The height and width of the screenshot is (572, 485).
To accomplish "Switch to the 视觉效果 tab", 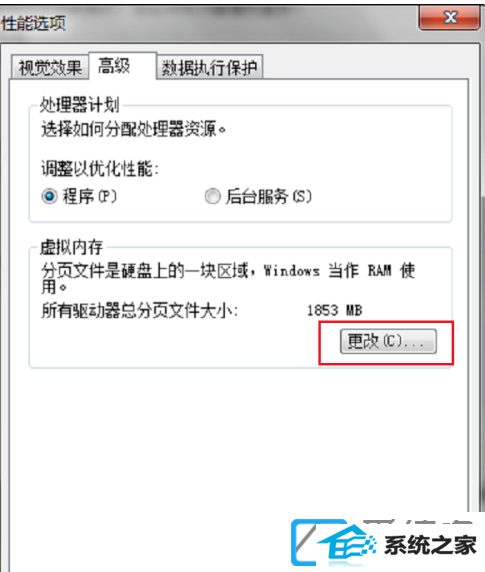I will (x=50, y=67).
